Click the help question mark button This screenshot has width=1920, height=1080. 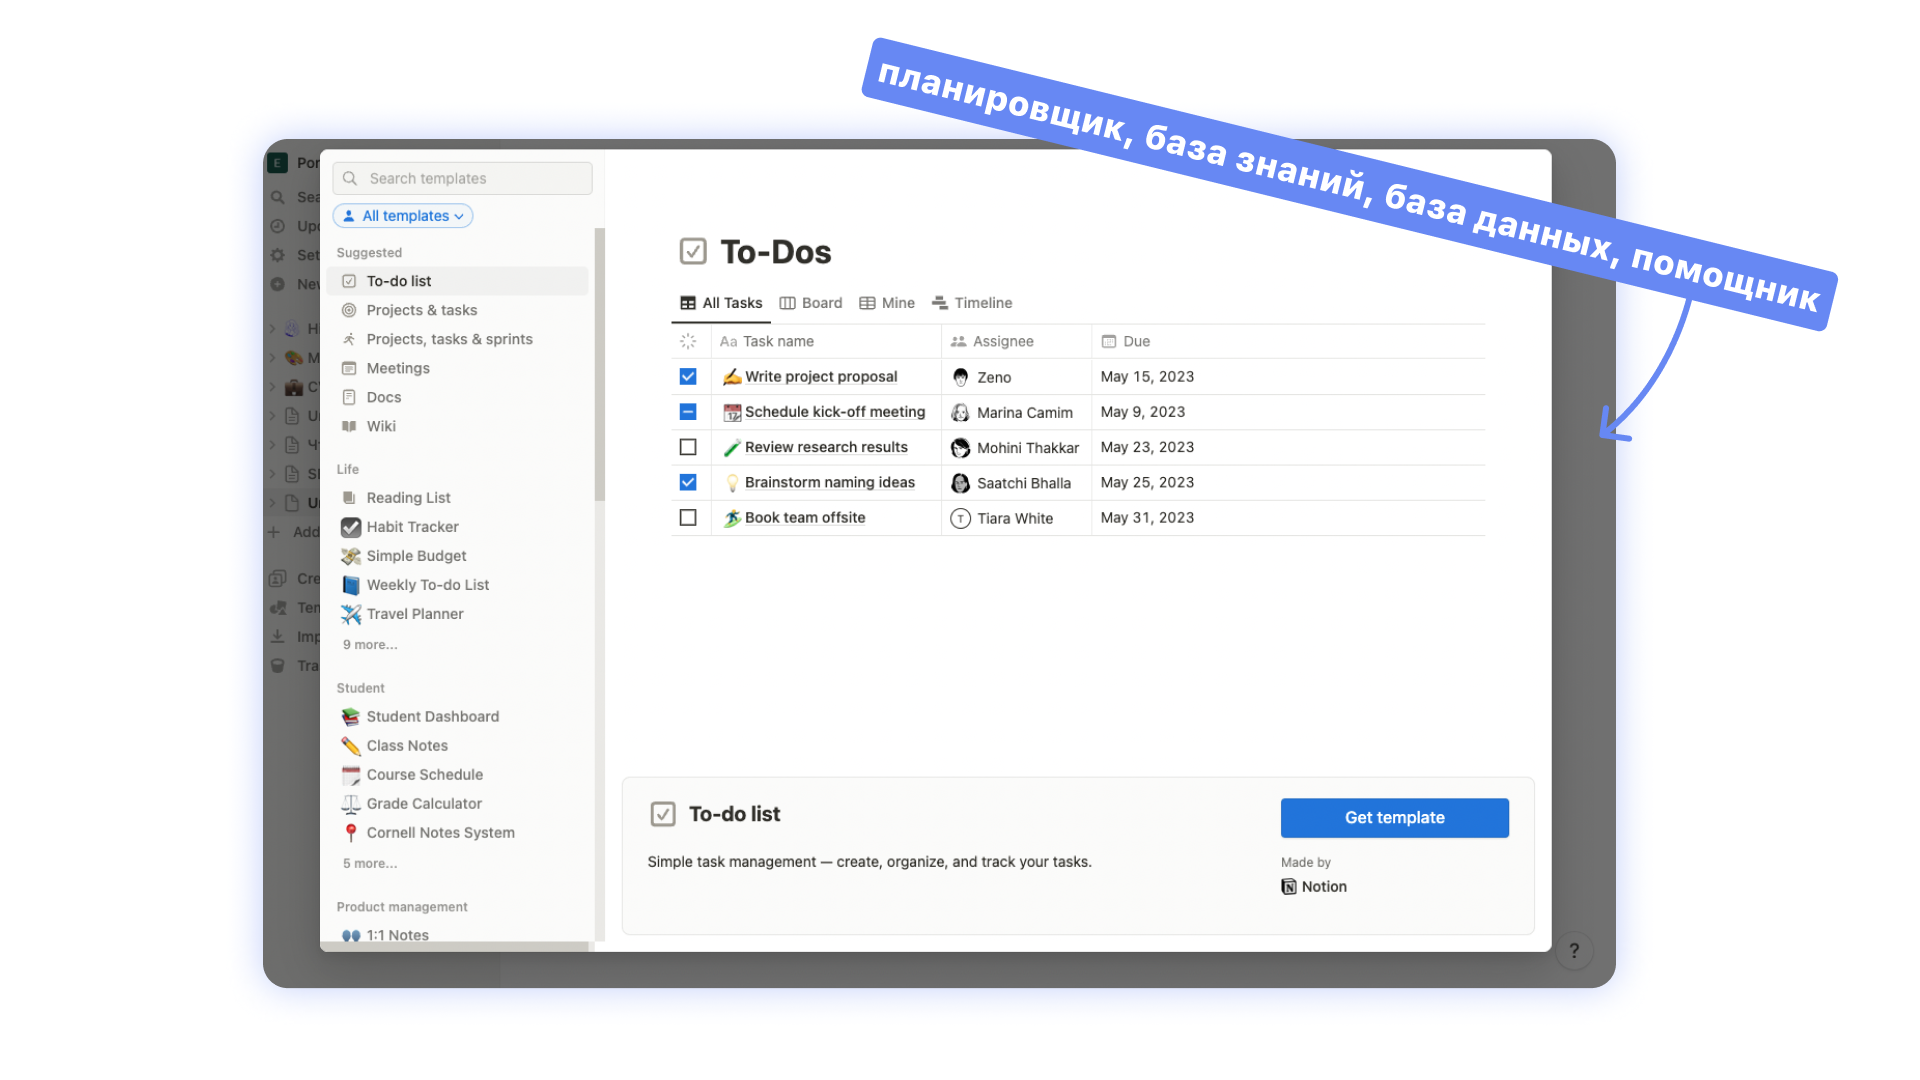click(x=1574, y=951)
